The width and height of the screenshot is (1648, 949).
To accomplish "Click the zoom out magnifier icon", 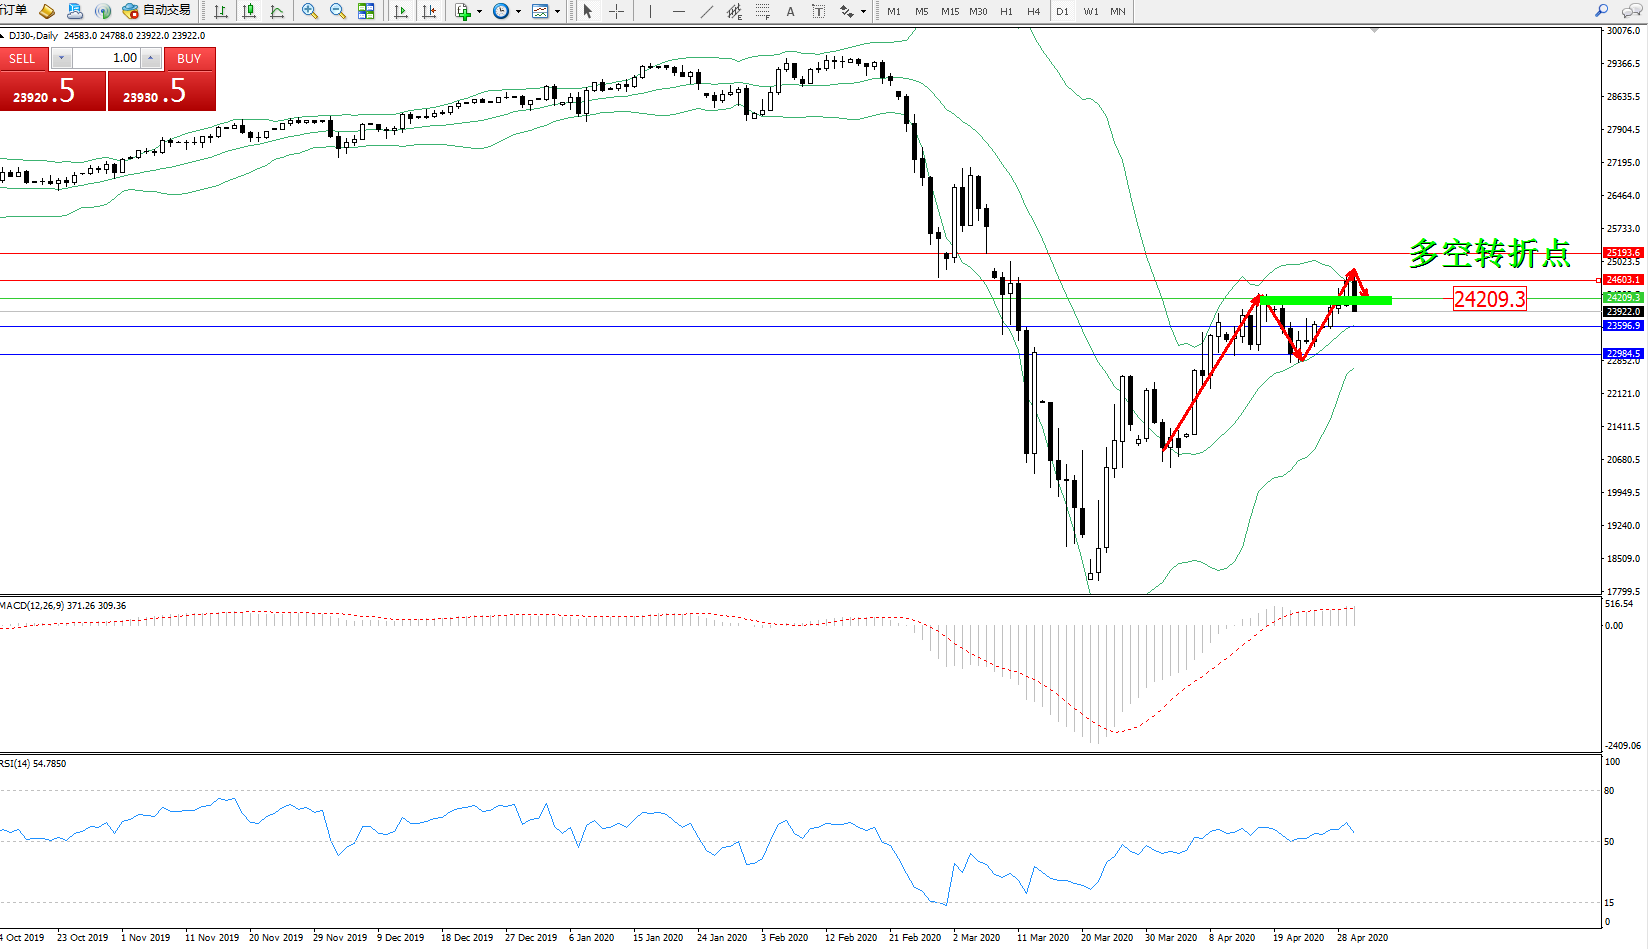I will (337, 11).
